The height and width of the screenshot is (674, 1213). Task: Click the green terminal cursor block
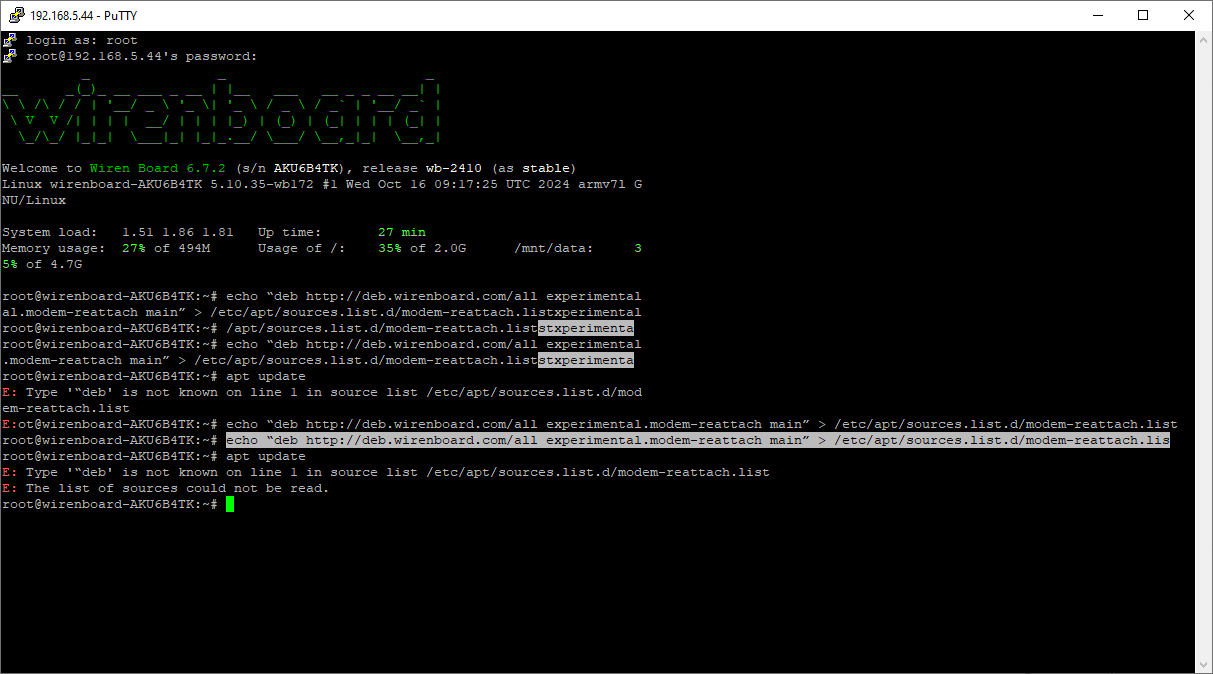[x=229, y=504]
